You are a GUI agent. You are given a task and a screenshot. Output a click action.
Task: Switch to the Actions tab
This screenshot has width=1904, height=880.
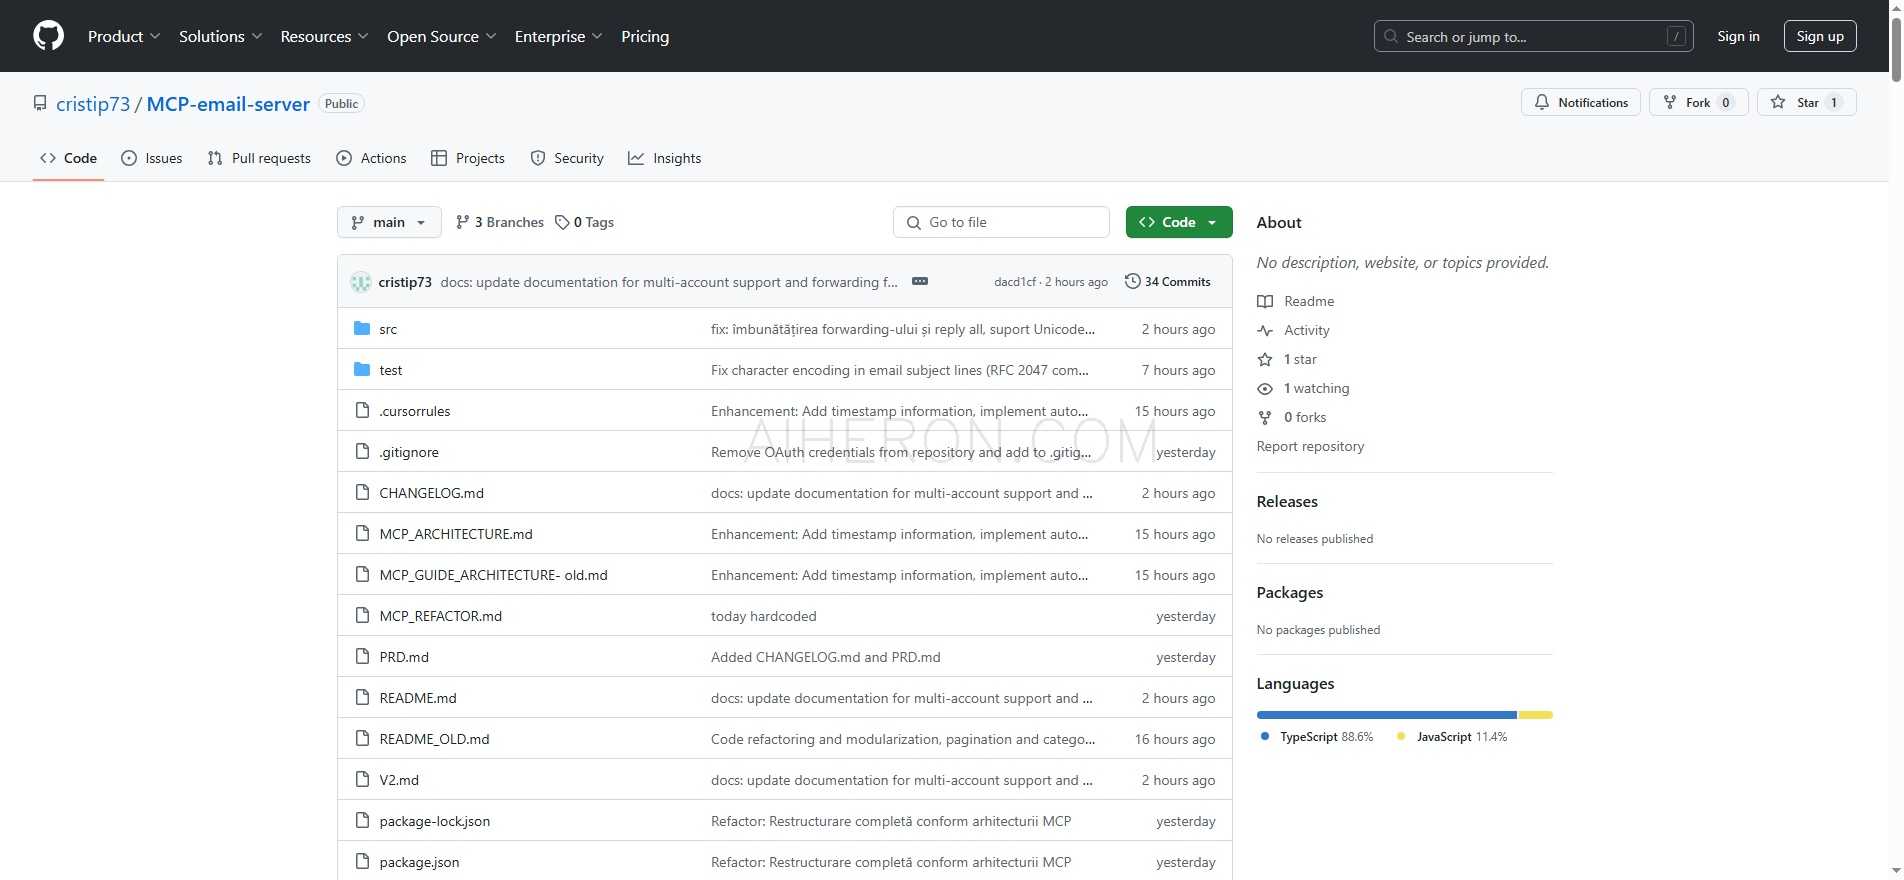click(x=371, y=158)
